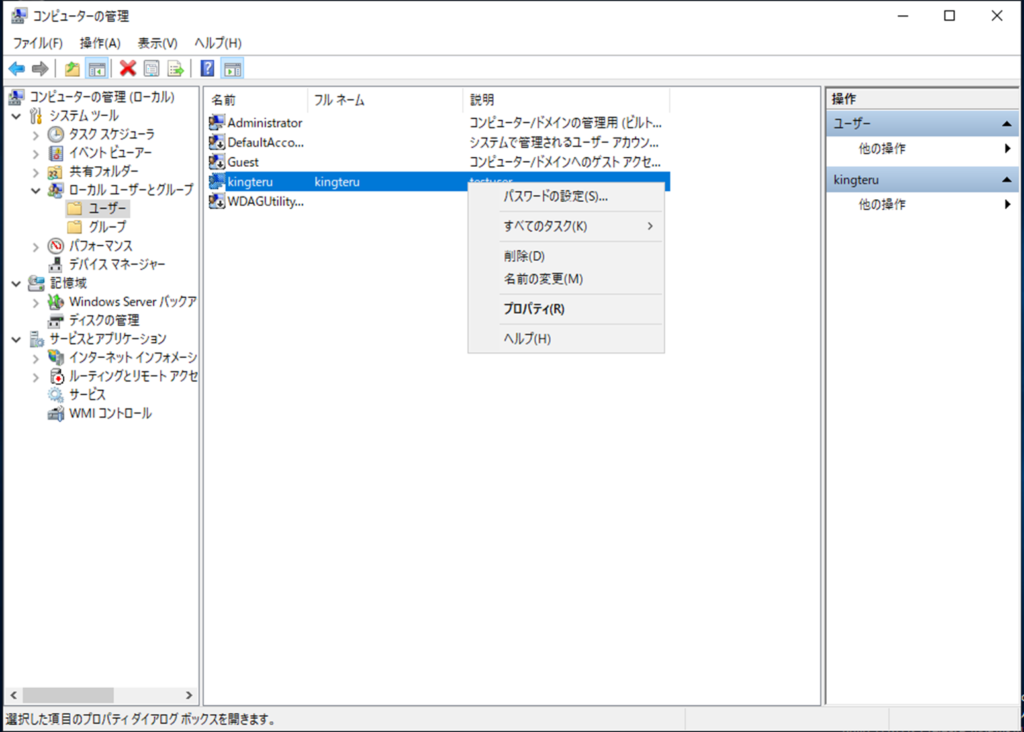Click the blue back arrow toolbar icon
The image size is (1024, 732).
click(17, 68)
